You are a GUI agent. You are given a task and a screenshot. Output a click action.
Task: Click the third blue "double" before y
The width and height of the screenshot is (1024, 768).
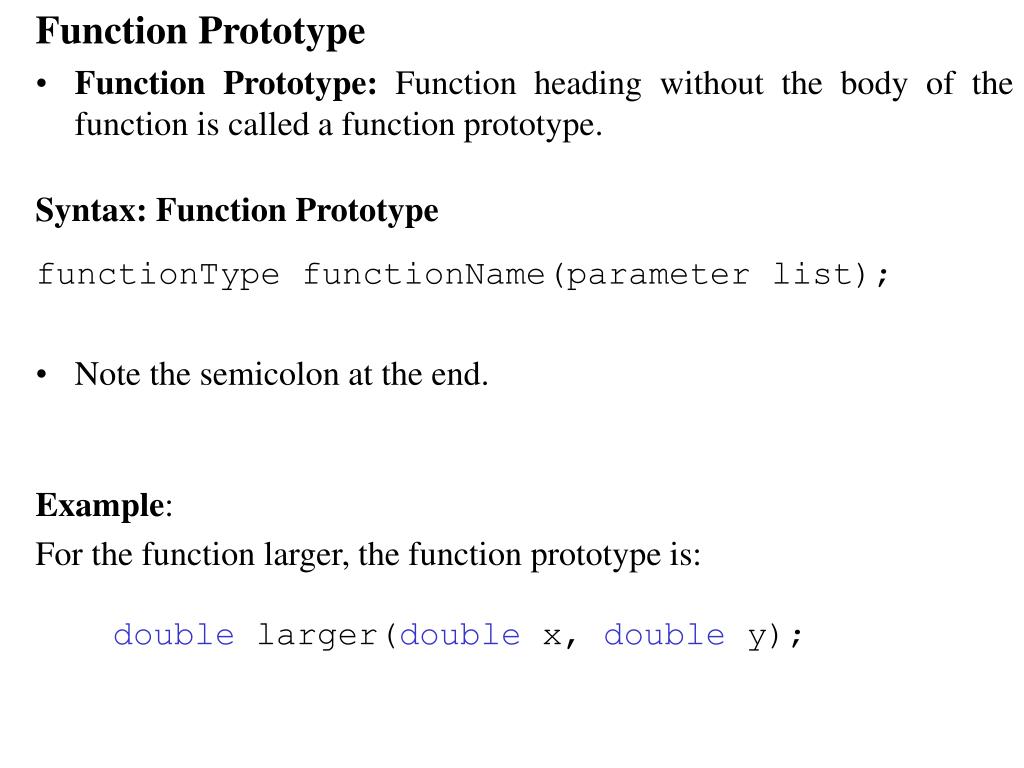tap(664, 635)
